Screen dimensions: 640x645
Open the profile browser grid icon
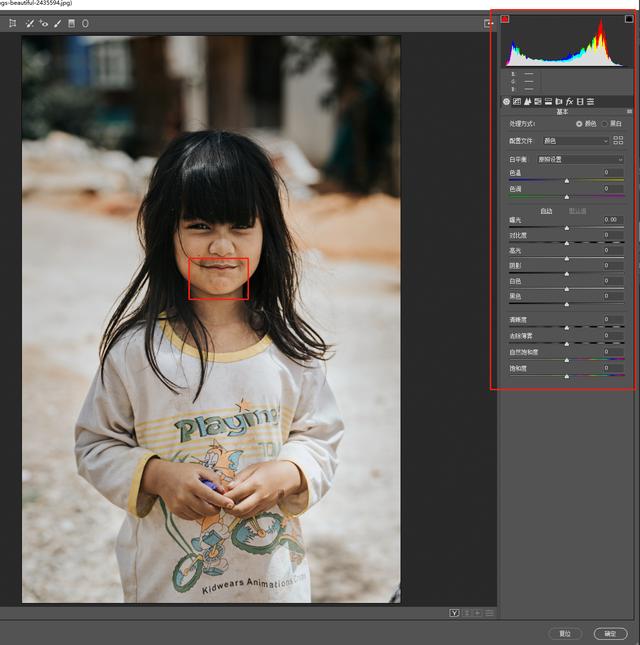point(618,140)
